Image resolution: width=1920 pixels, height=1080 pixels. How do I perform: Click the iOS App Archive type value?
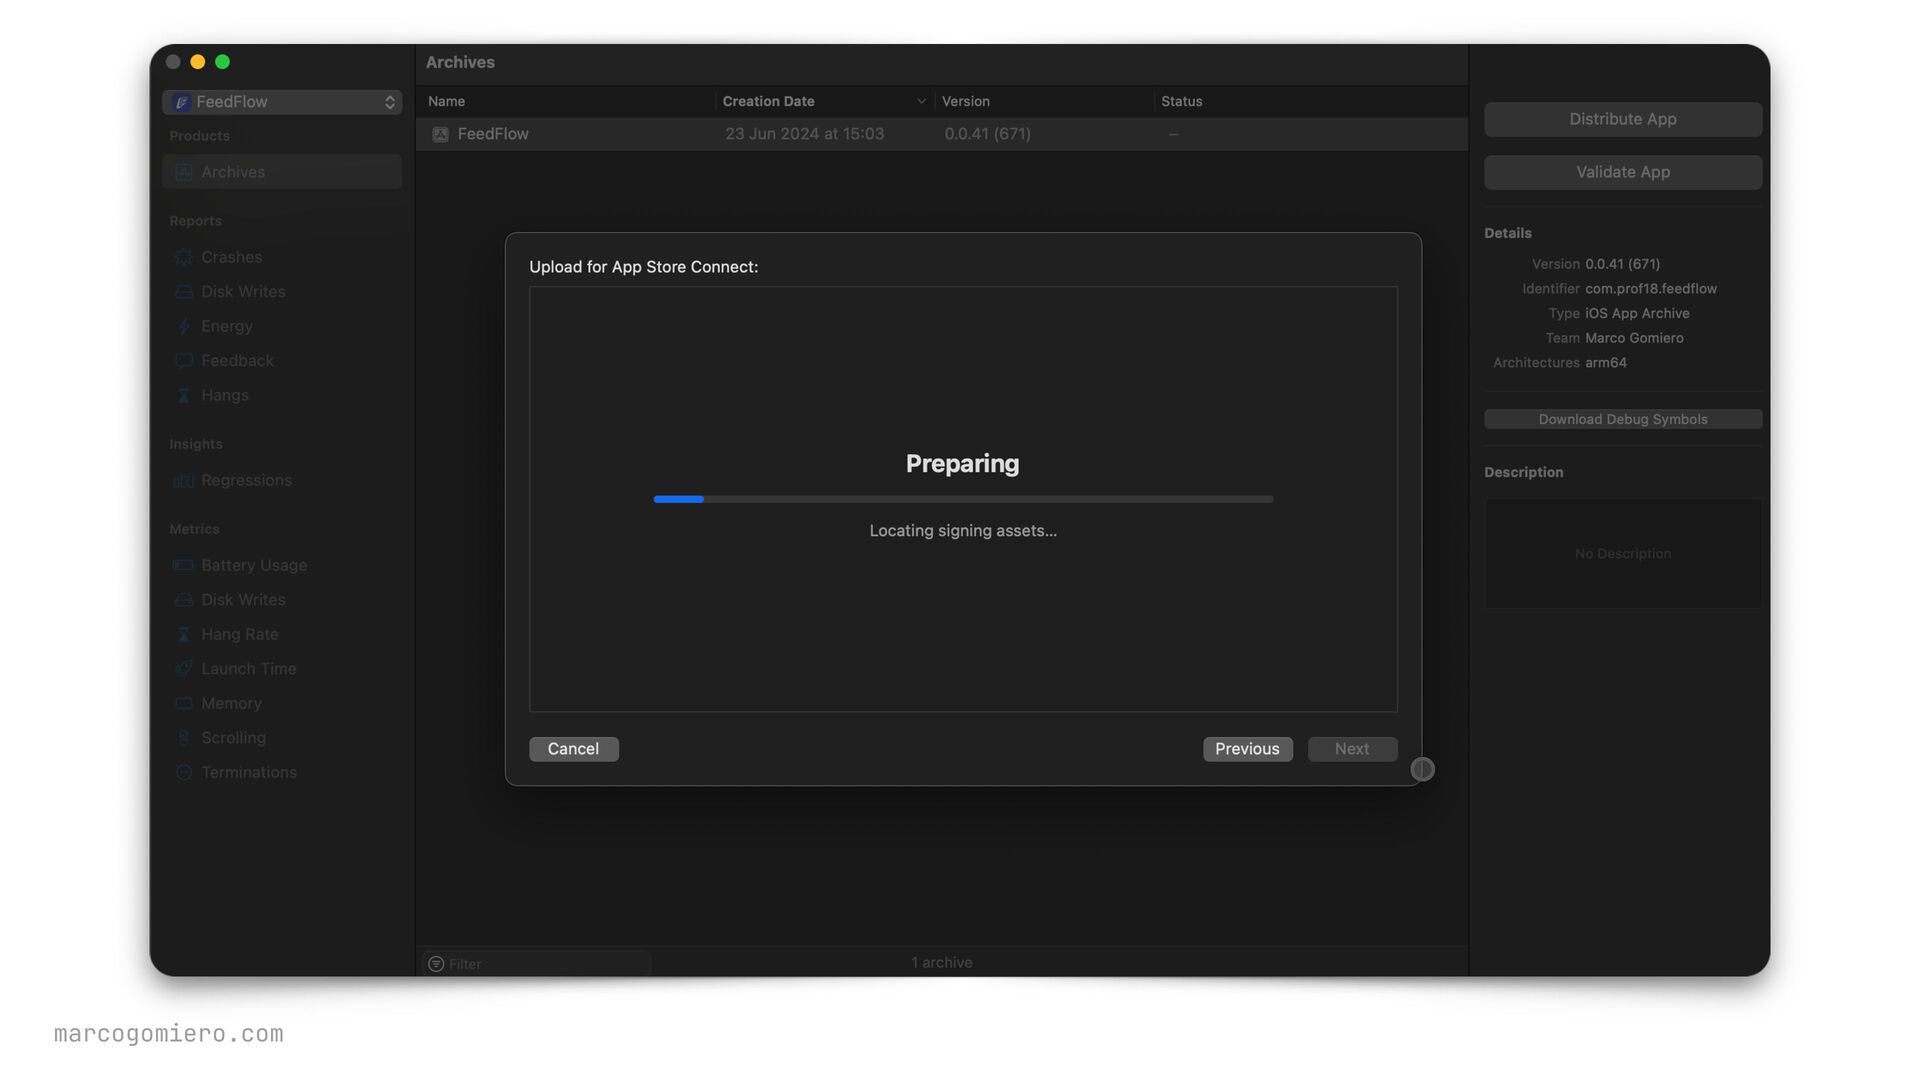1636,313
